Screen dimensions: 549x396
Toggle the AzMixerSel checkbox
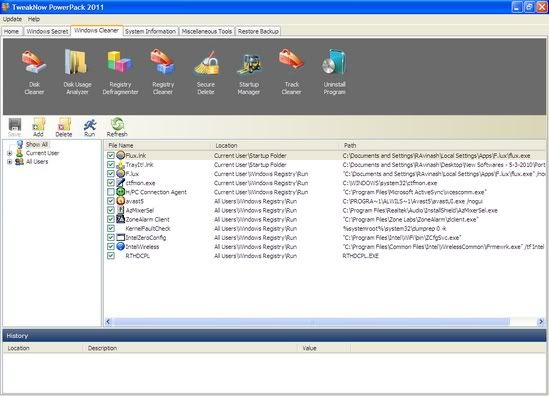click(x=111, y=210)
